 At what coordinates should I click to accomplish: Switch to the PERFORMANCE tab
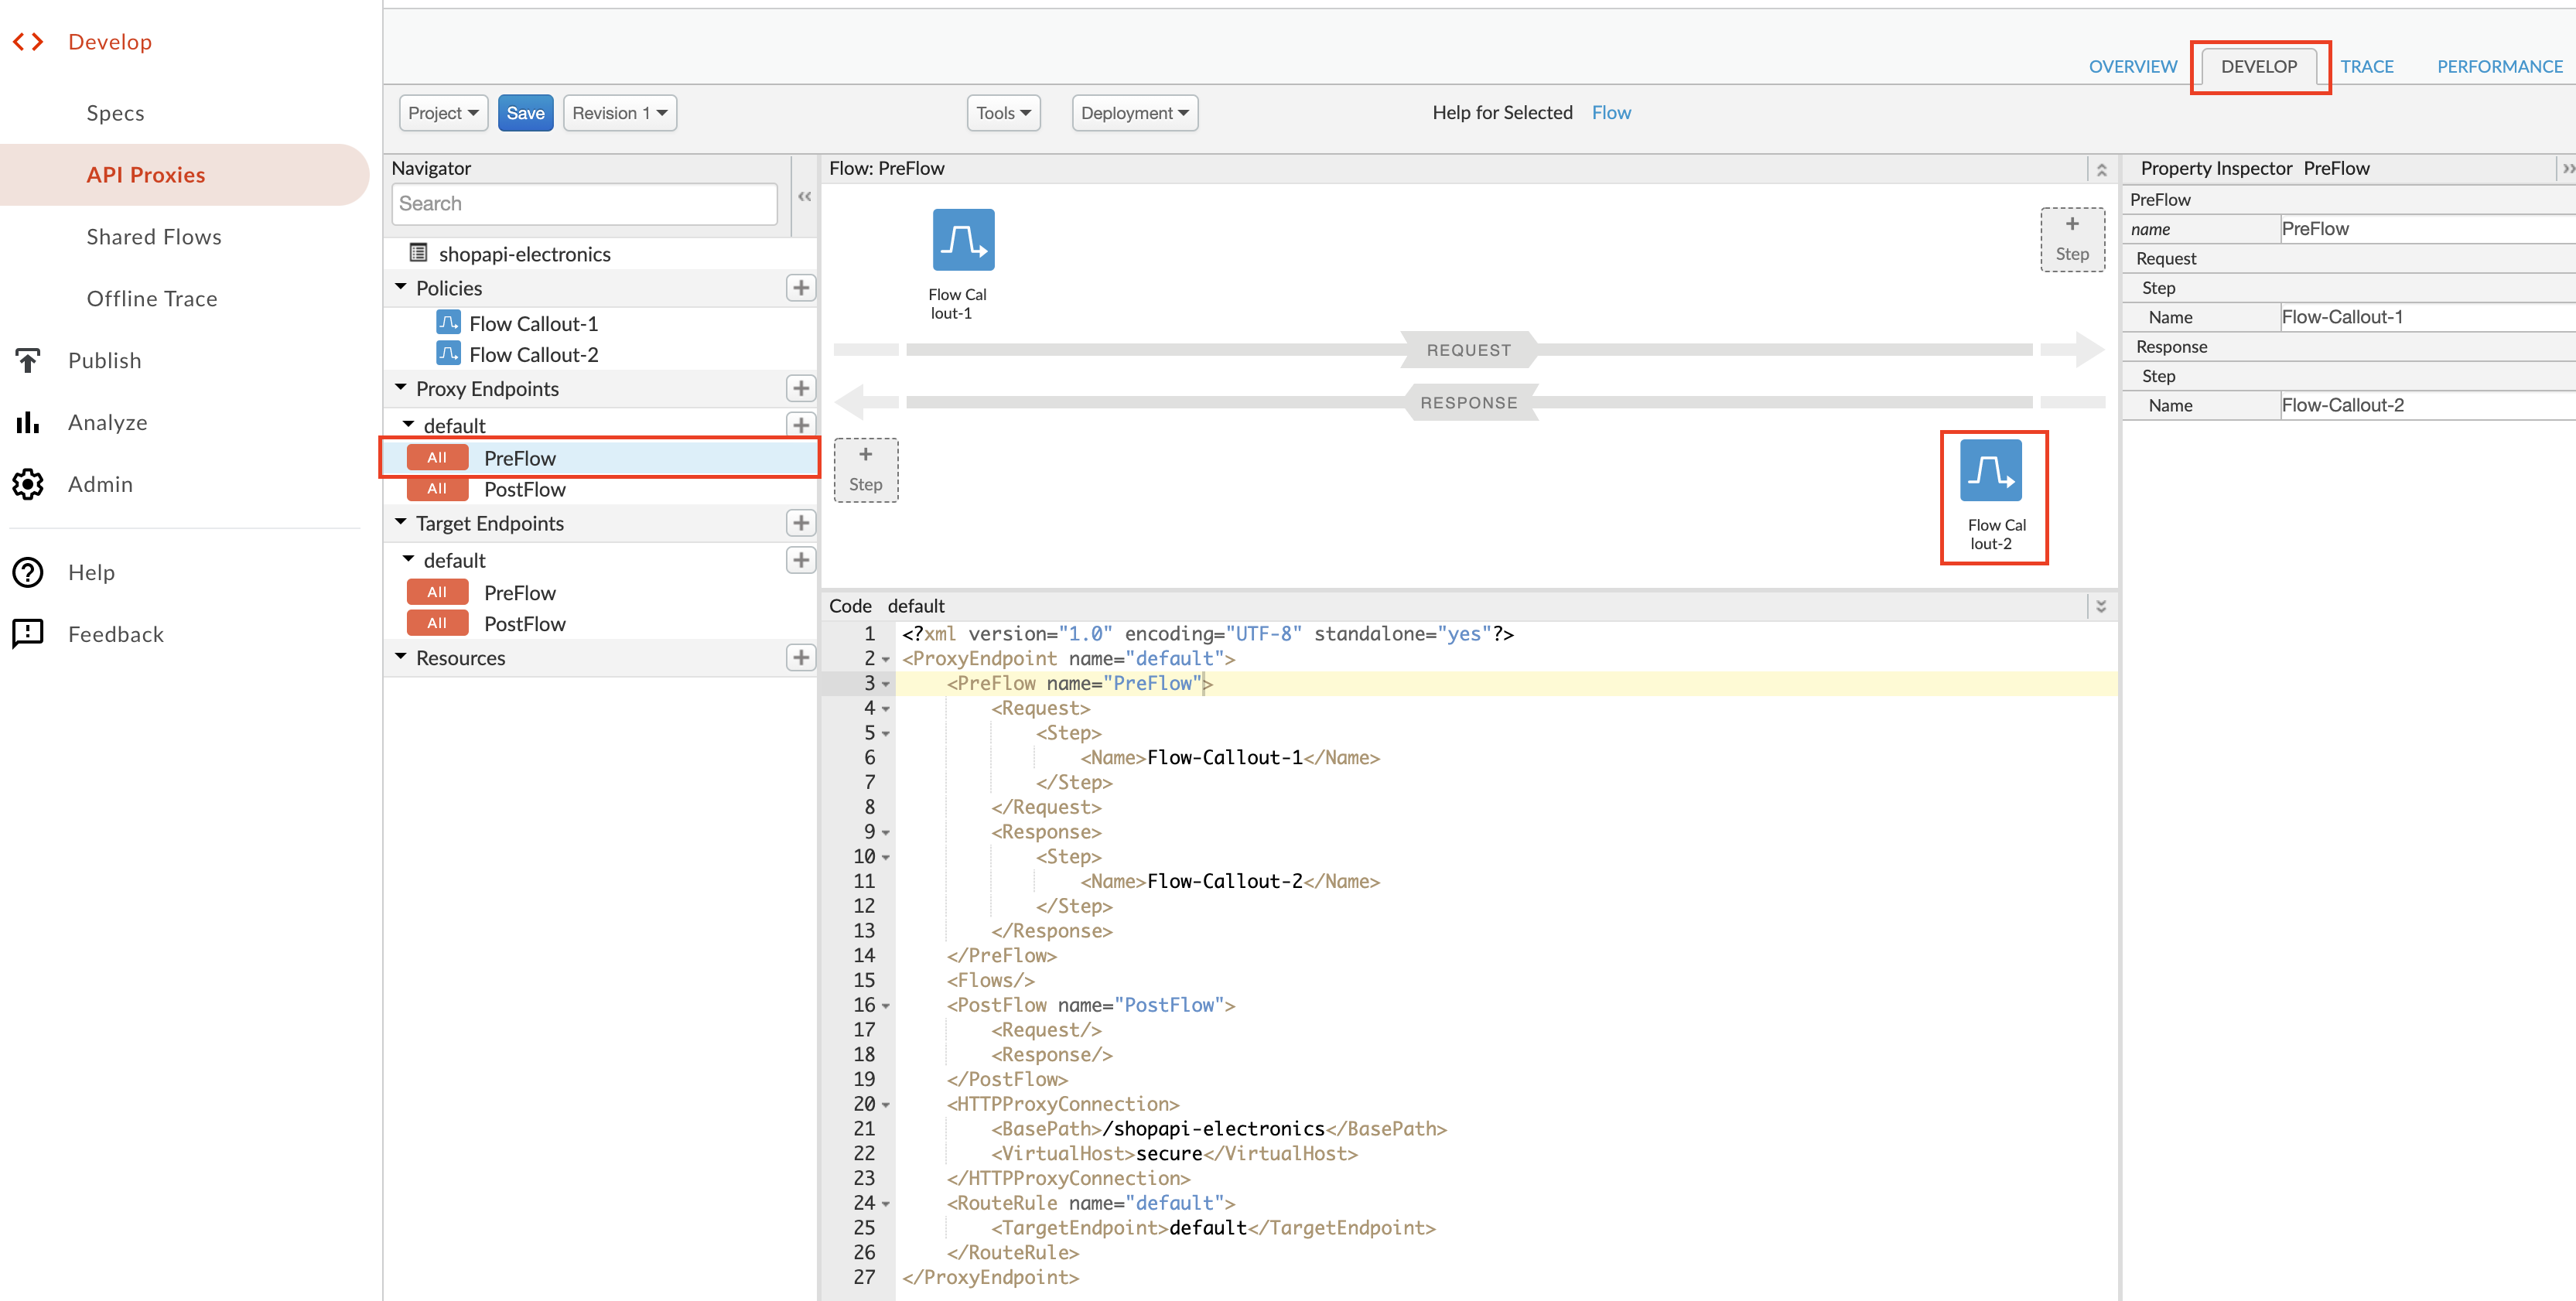[x=2500, y=67]
